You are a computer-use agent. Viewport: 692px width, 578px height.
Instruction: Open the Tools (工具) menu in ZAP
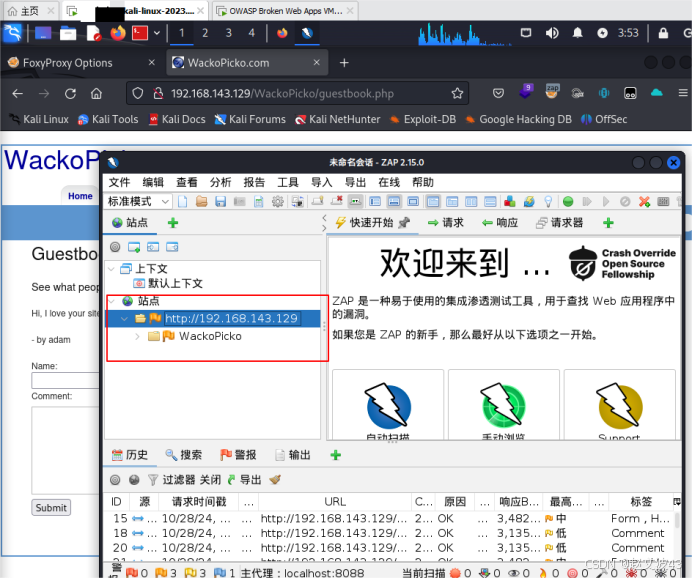[288, 182]
